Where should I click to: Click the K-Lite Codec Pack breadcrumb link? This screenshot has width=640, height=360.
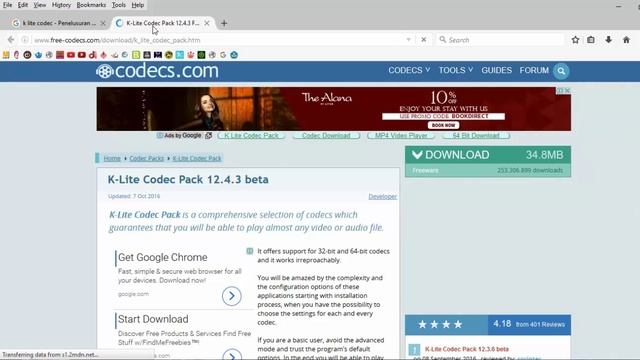197,158
